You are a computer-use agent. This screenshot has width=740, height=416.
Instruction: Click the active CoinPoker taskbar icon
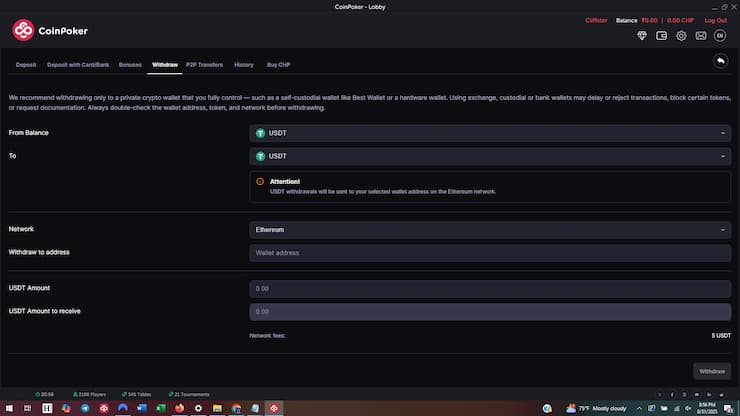(274, 408)
